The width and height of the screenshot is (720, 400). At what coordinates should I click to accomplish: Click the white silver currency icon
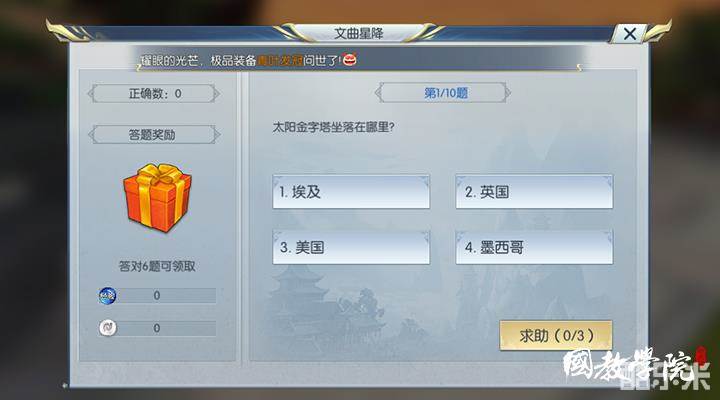click(108, 328)
